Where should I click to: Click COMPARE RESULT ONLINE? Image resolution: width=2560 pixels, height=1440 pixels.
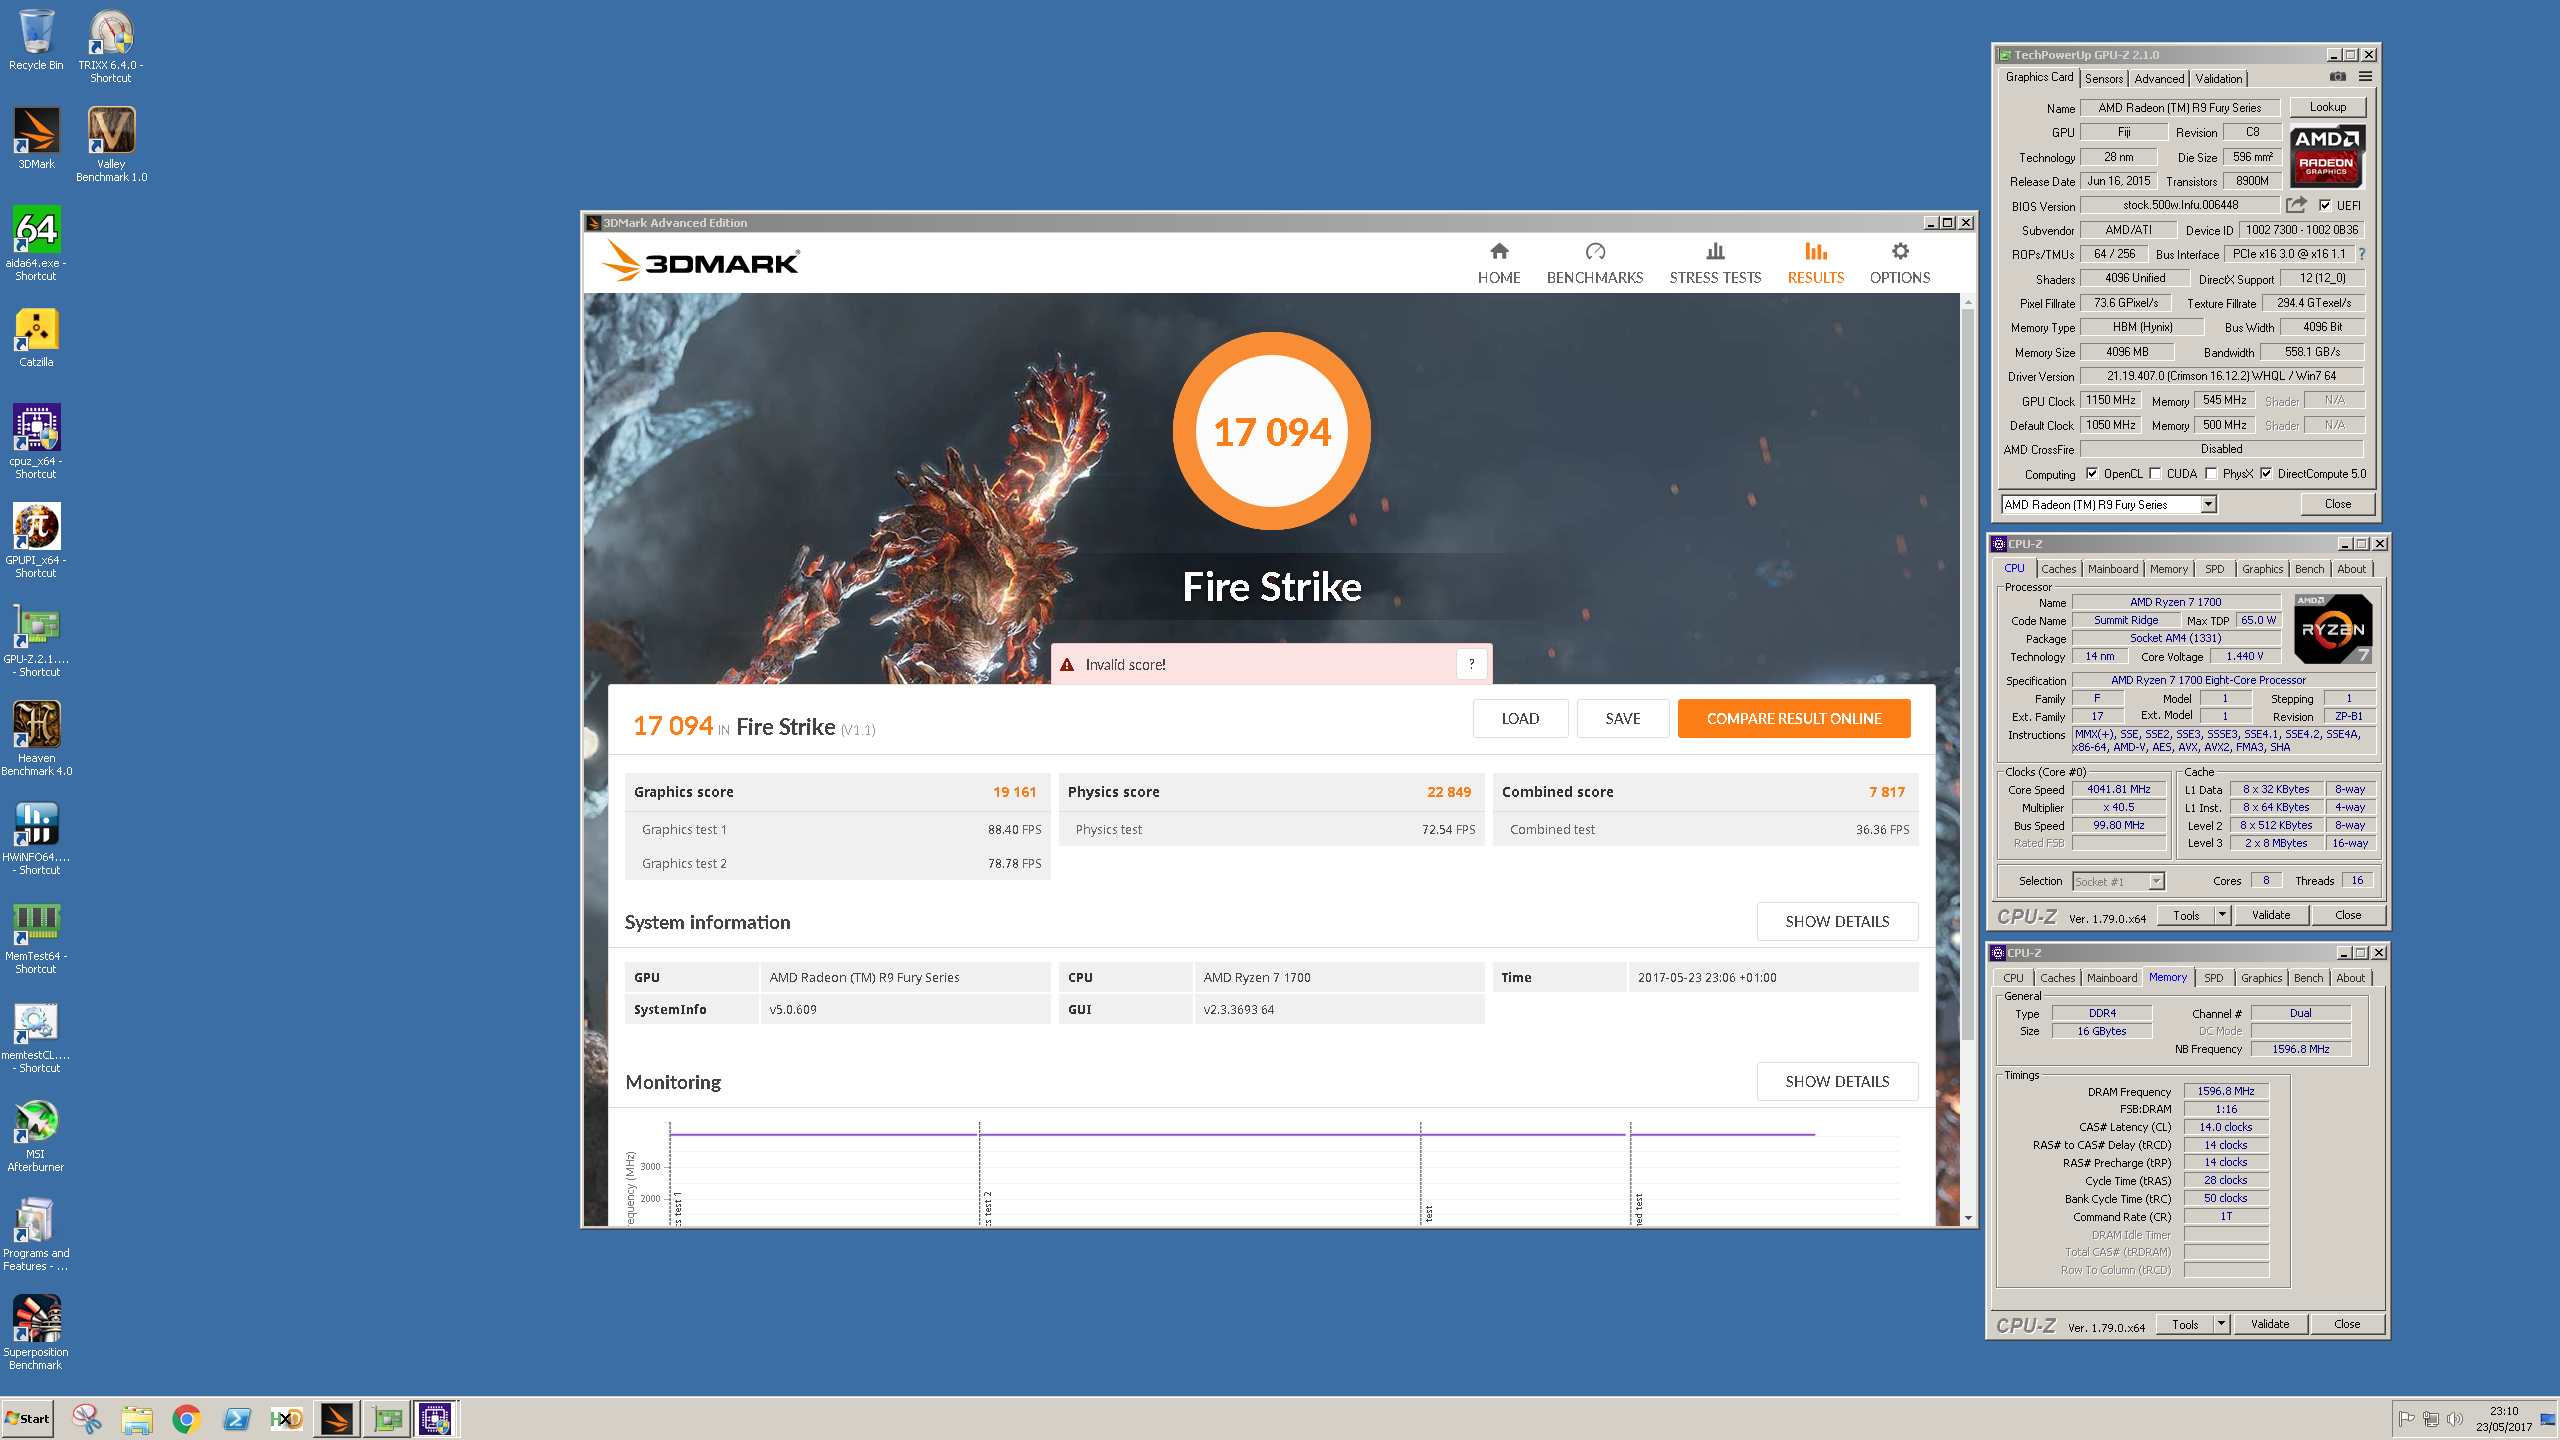tap(1793, 718)
